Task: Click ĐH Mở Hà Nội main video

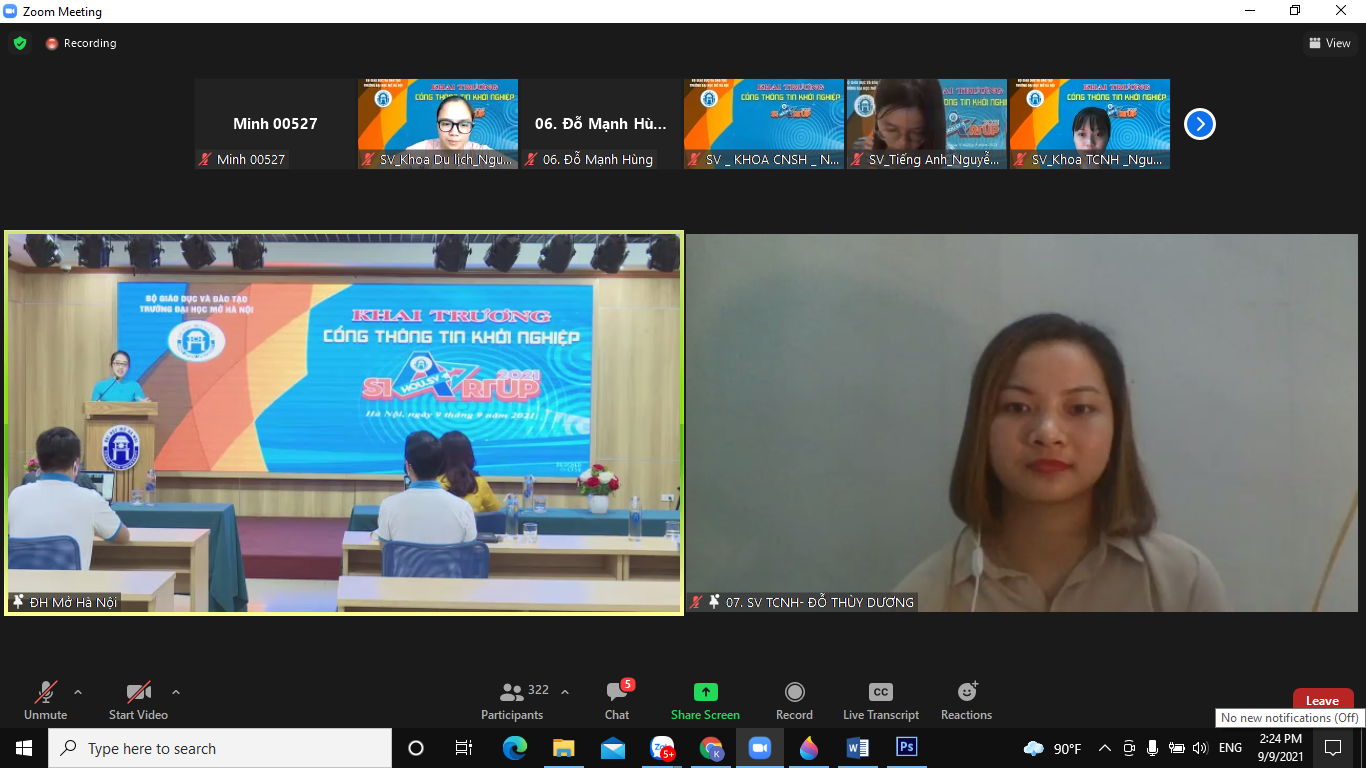Action: [344, 423]
